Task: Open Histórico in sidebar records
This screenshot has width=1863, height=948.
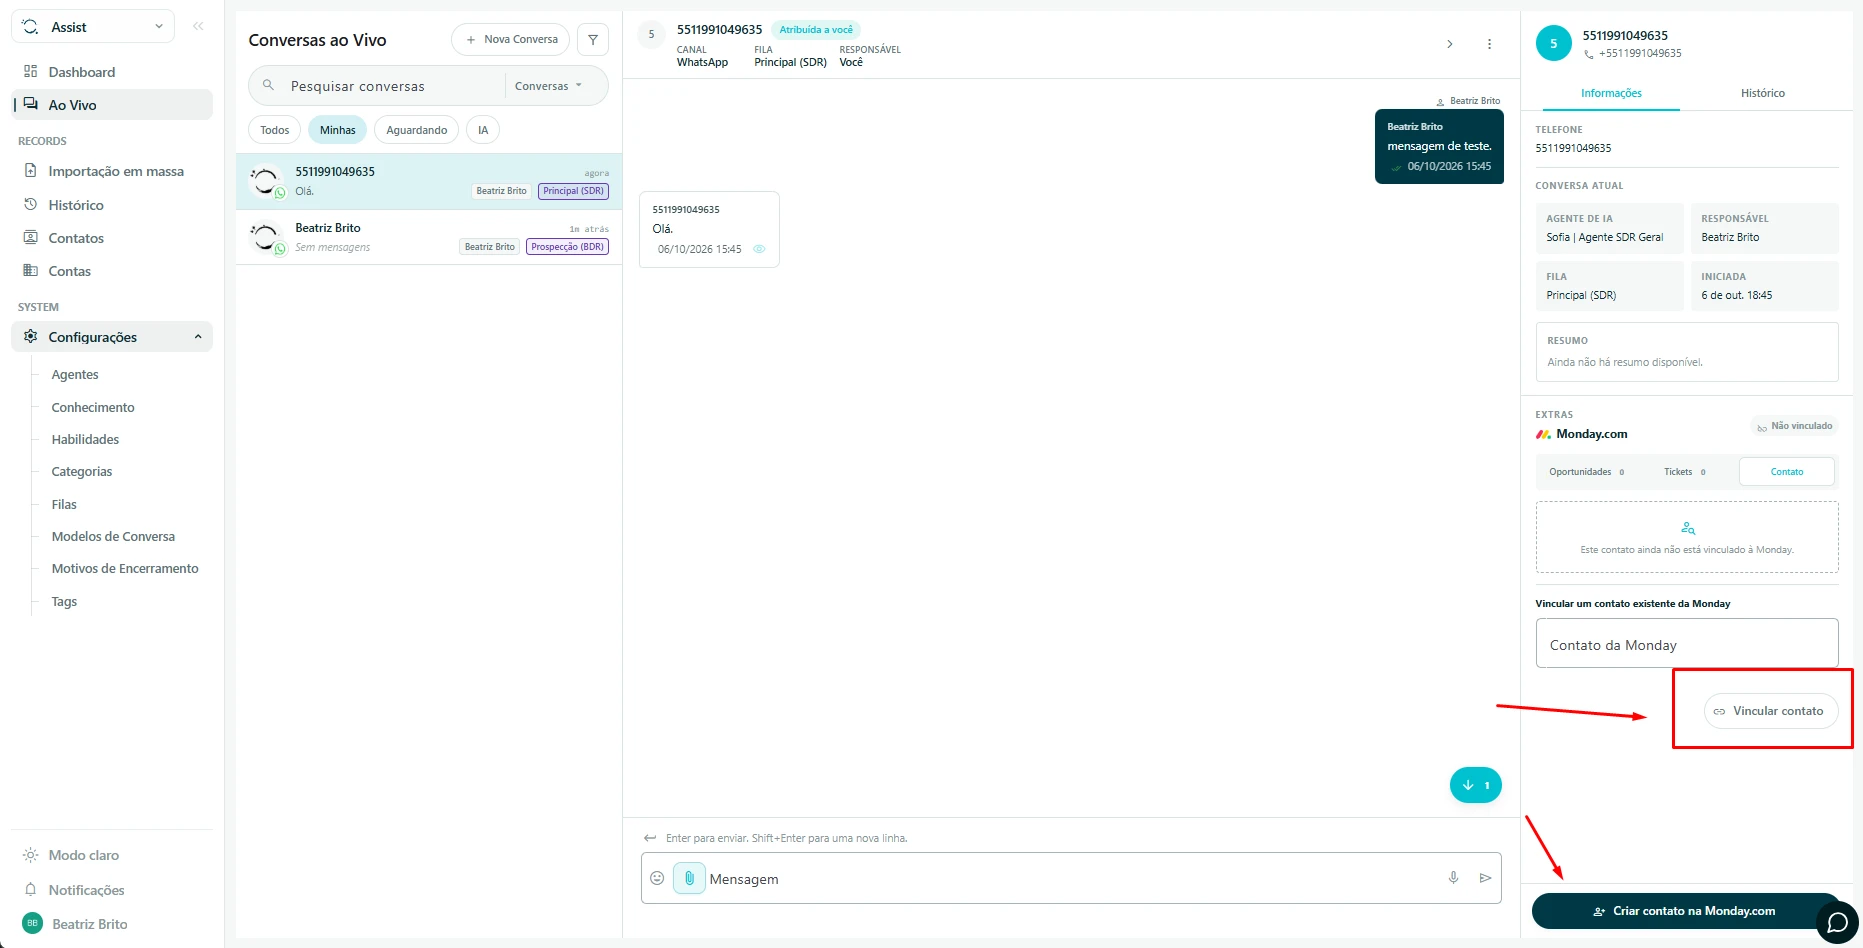Action: tap(112, 205)
